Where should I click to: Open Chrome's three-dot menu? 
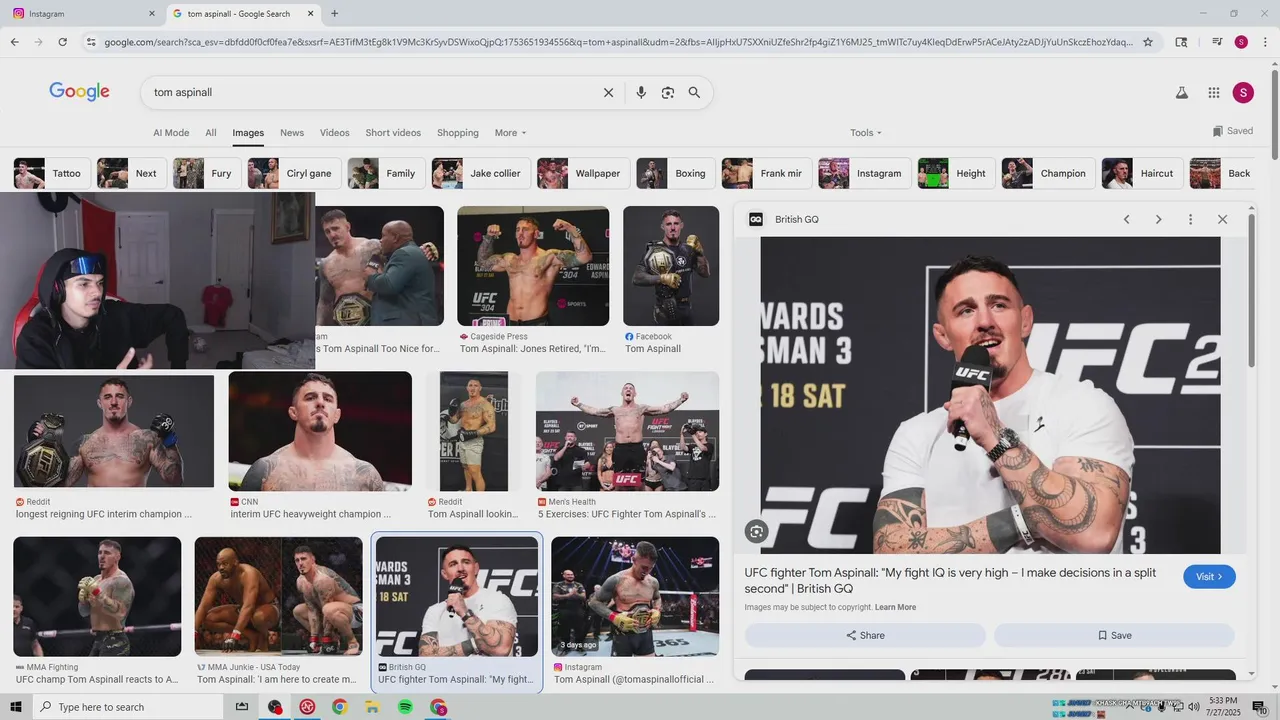point(1265,42)
